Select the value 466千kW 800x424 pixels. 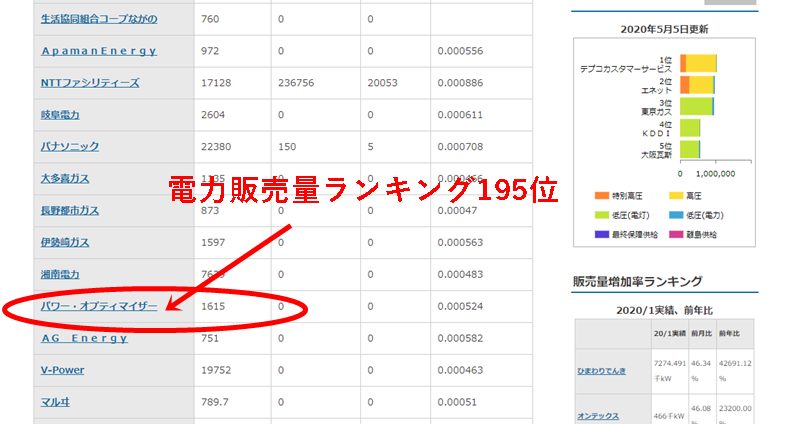(670, 416)
